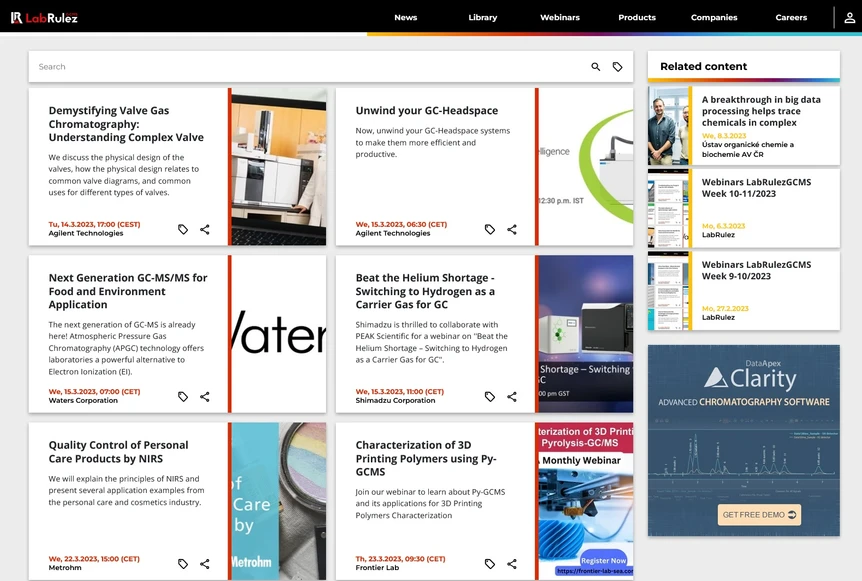The image size is (862, 581).
Task: Click Frontier Lab organizer name
Action: (x=377, y=567)
